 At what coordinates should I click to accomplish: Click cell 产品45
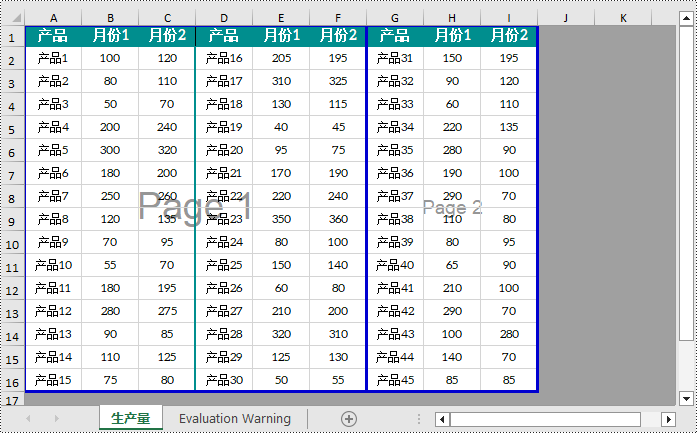point(395,380)
